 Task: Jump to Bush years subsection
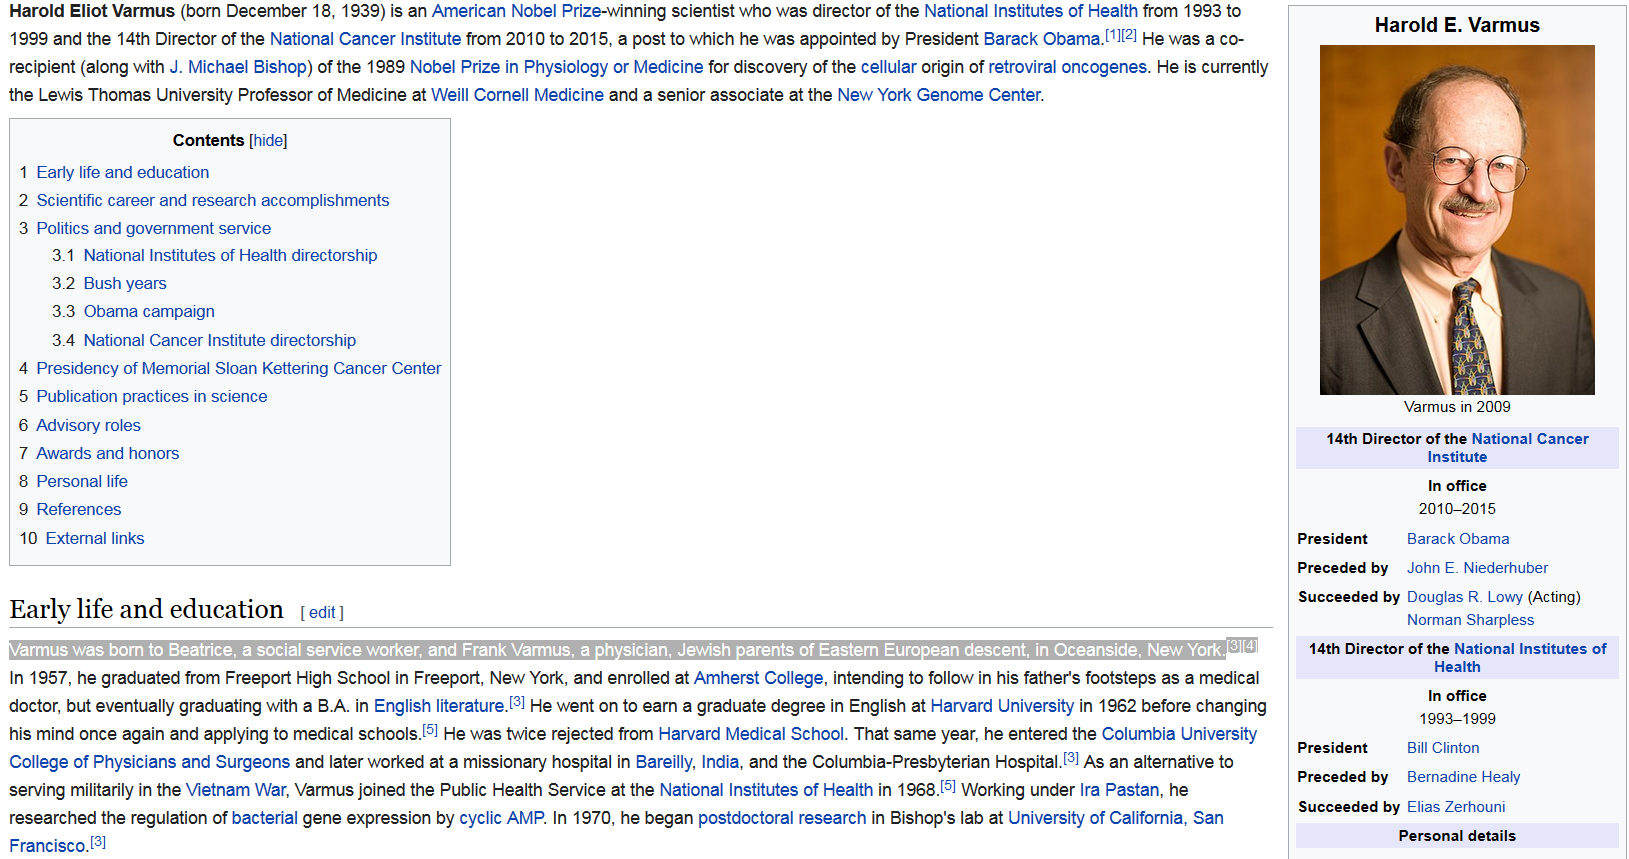tap(125, 284)
